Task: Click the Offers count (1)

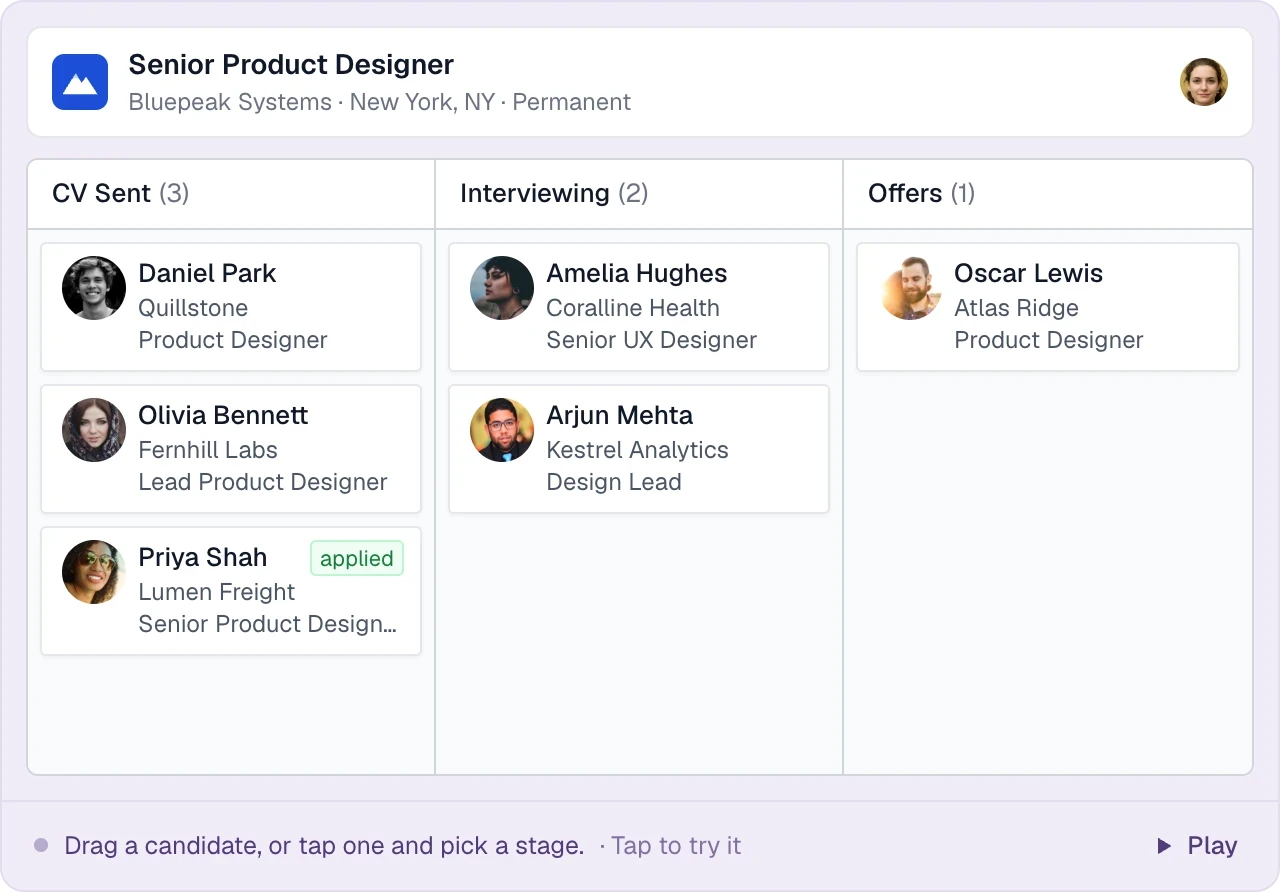Action: 963,193
